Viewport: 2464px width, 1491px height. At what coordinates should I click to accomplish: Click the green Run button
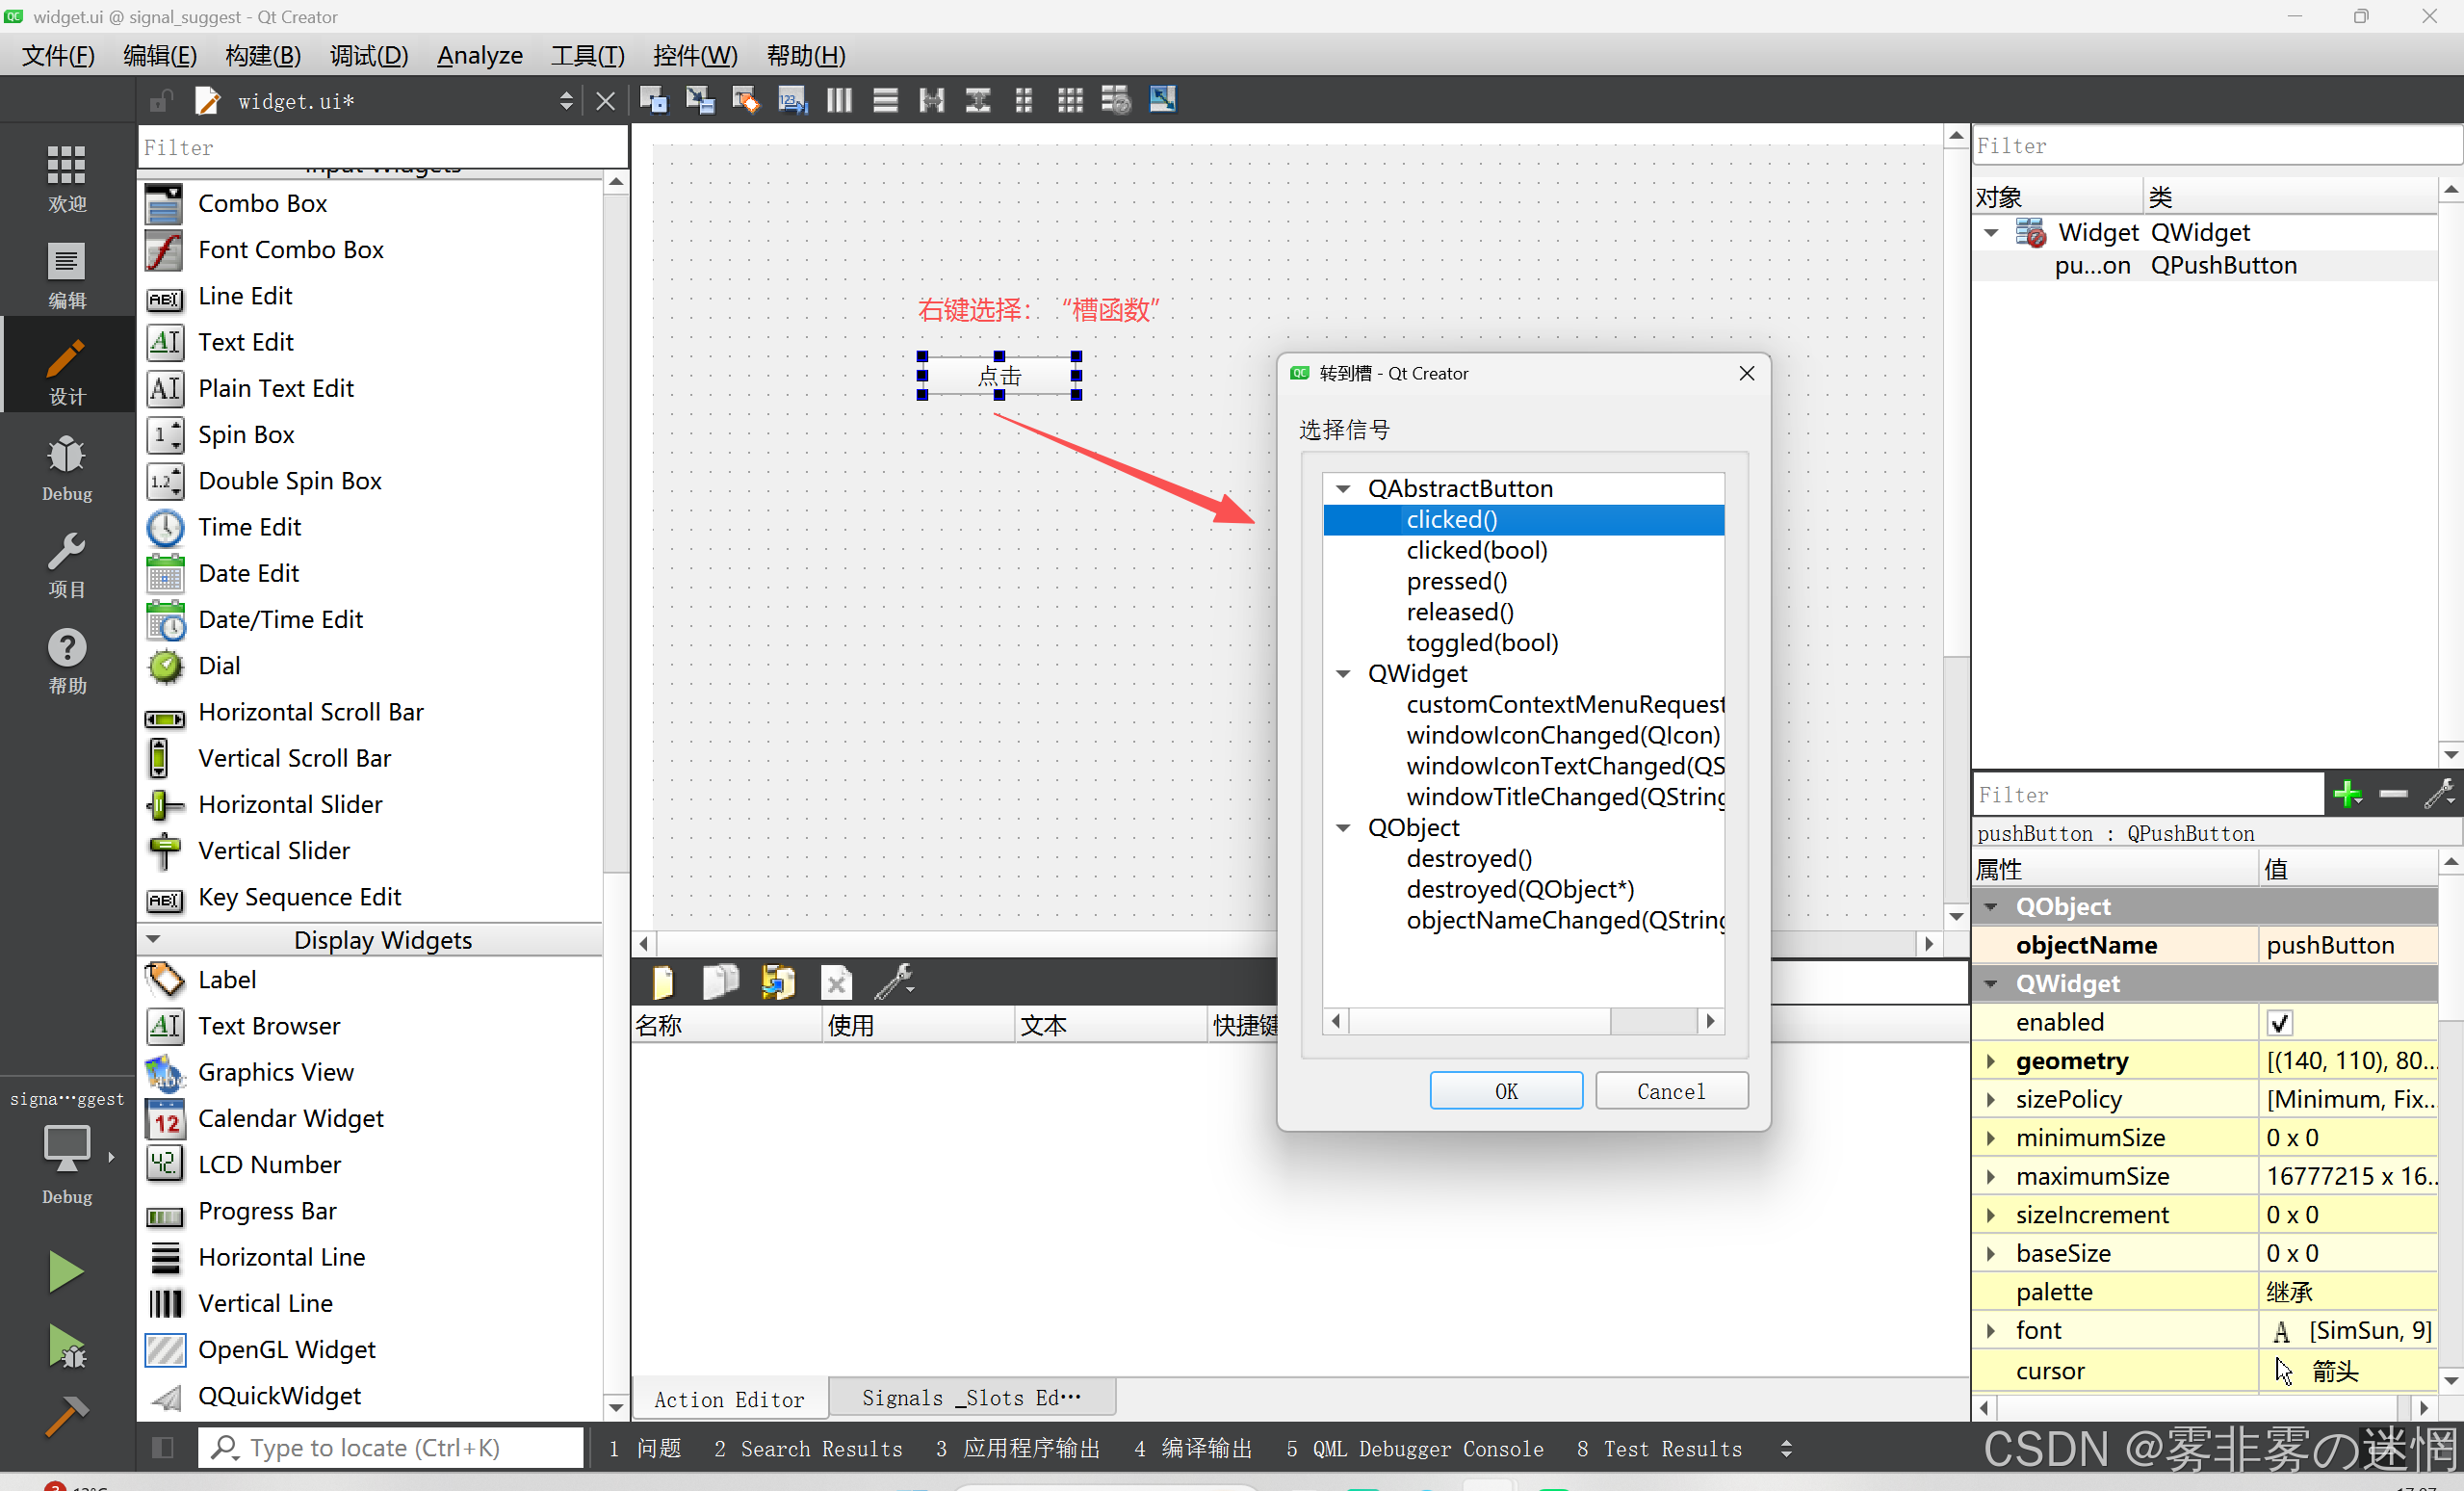(66, 1271)
